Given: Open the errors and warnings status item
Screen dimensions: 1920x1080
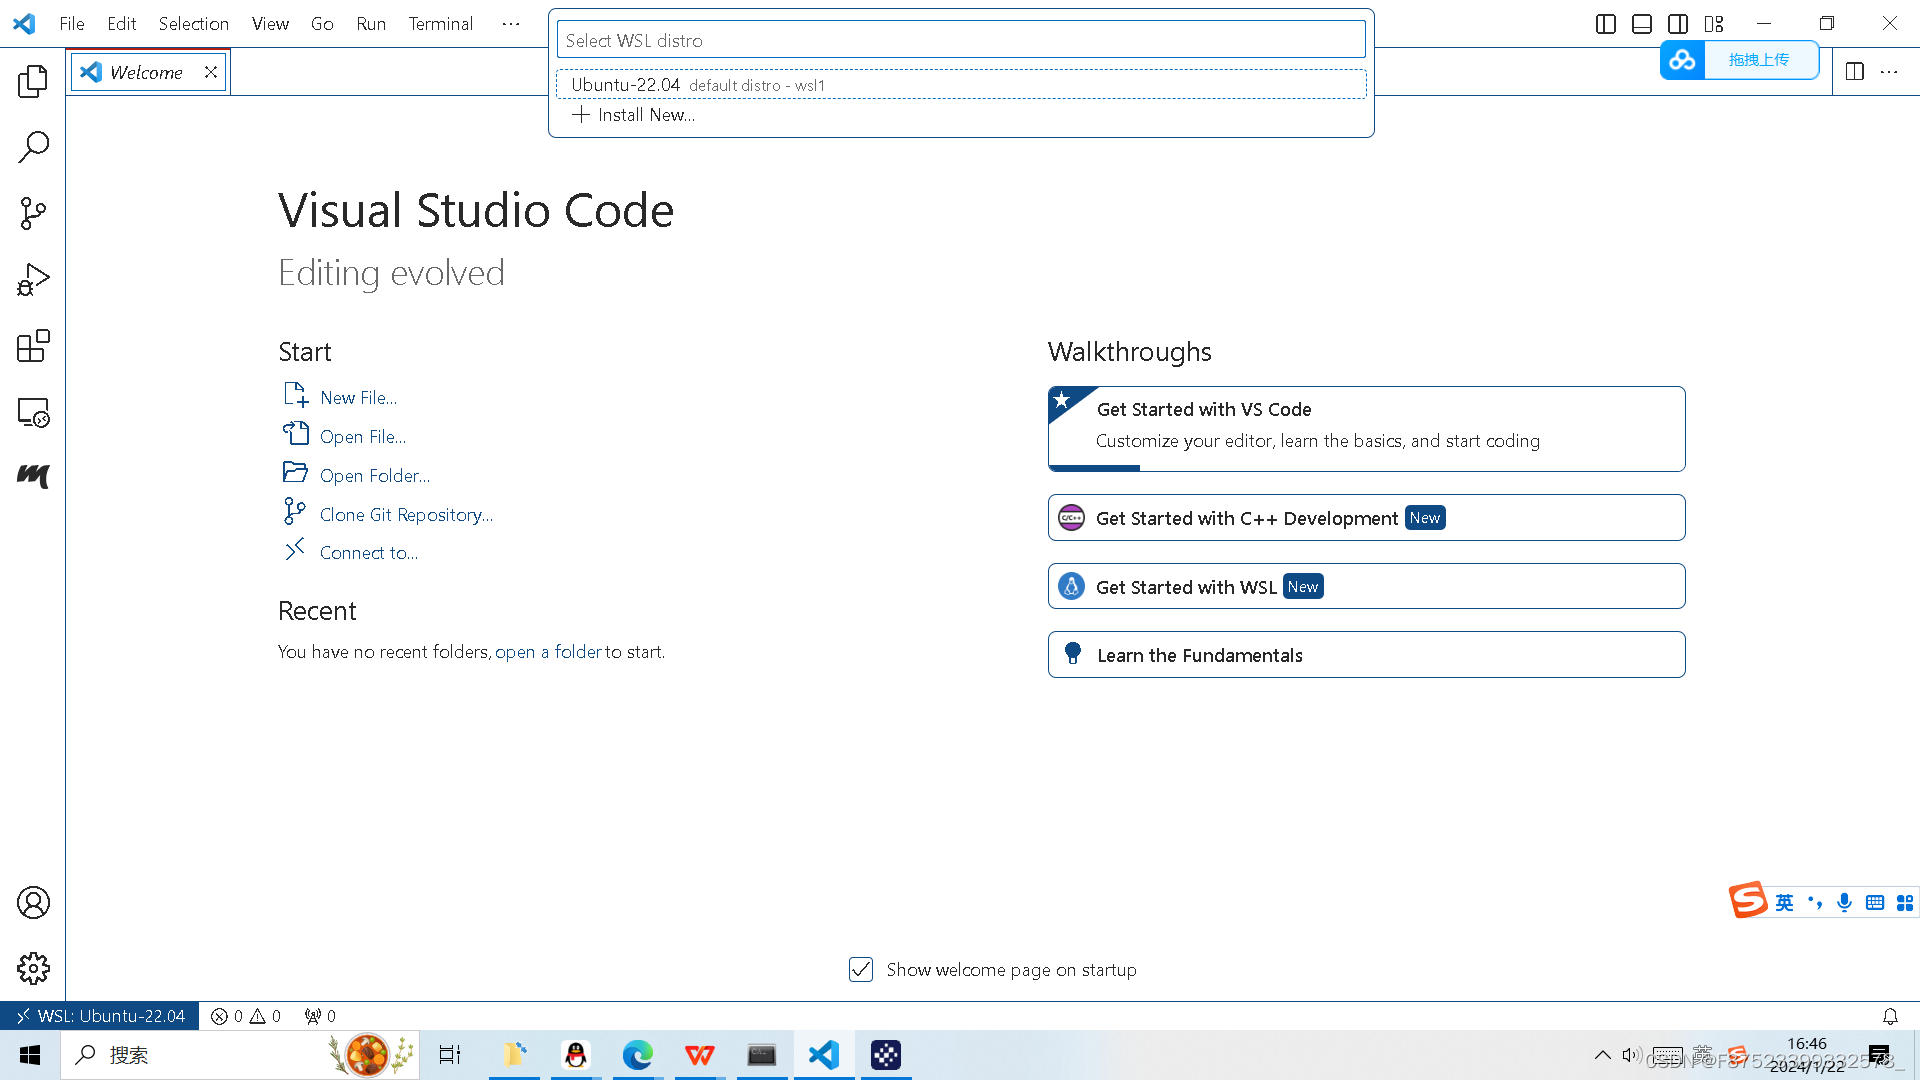Looking at the screenshot, I should pyautogui.click(x=246, y=1016).
